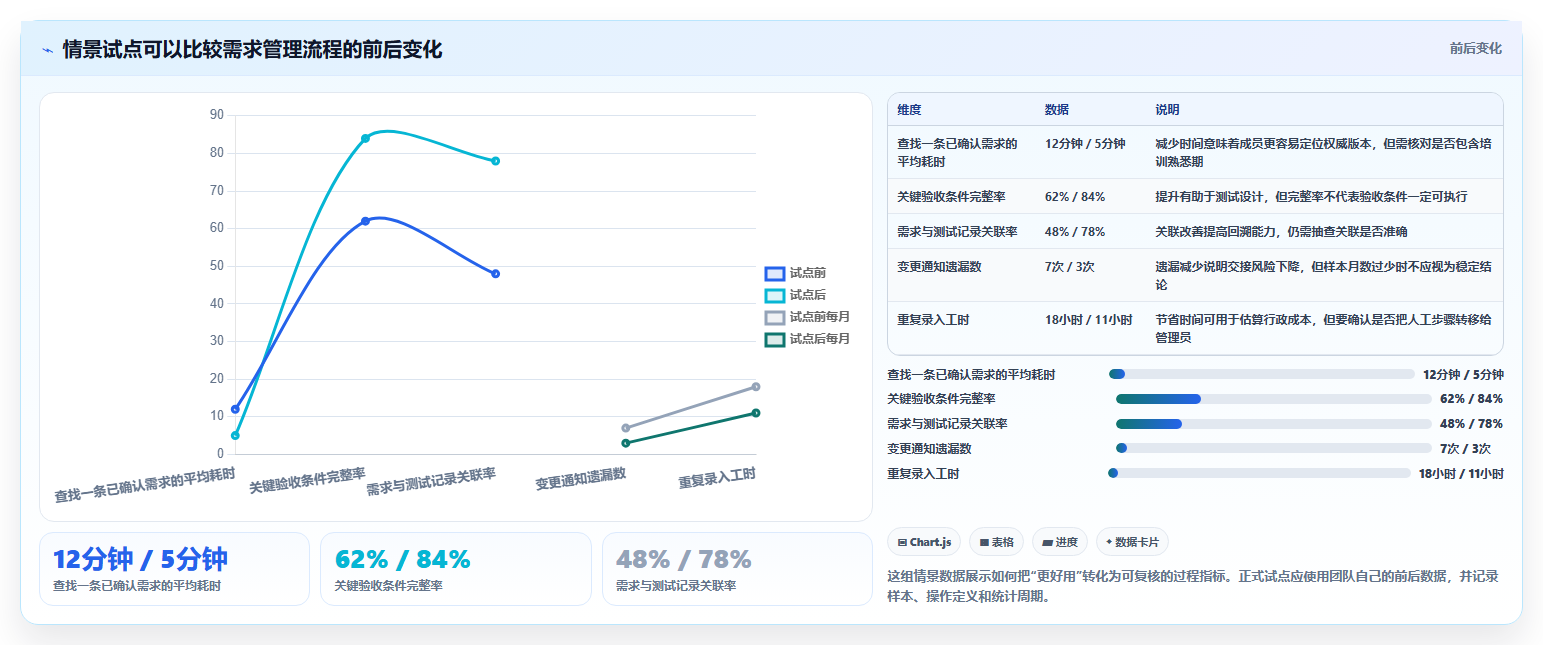Open the 48% / 78% data card
1543x645 pixels.
(x=737, y=569)
